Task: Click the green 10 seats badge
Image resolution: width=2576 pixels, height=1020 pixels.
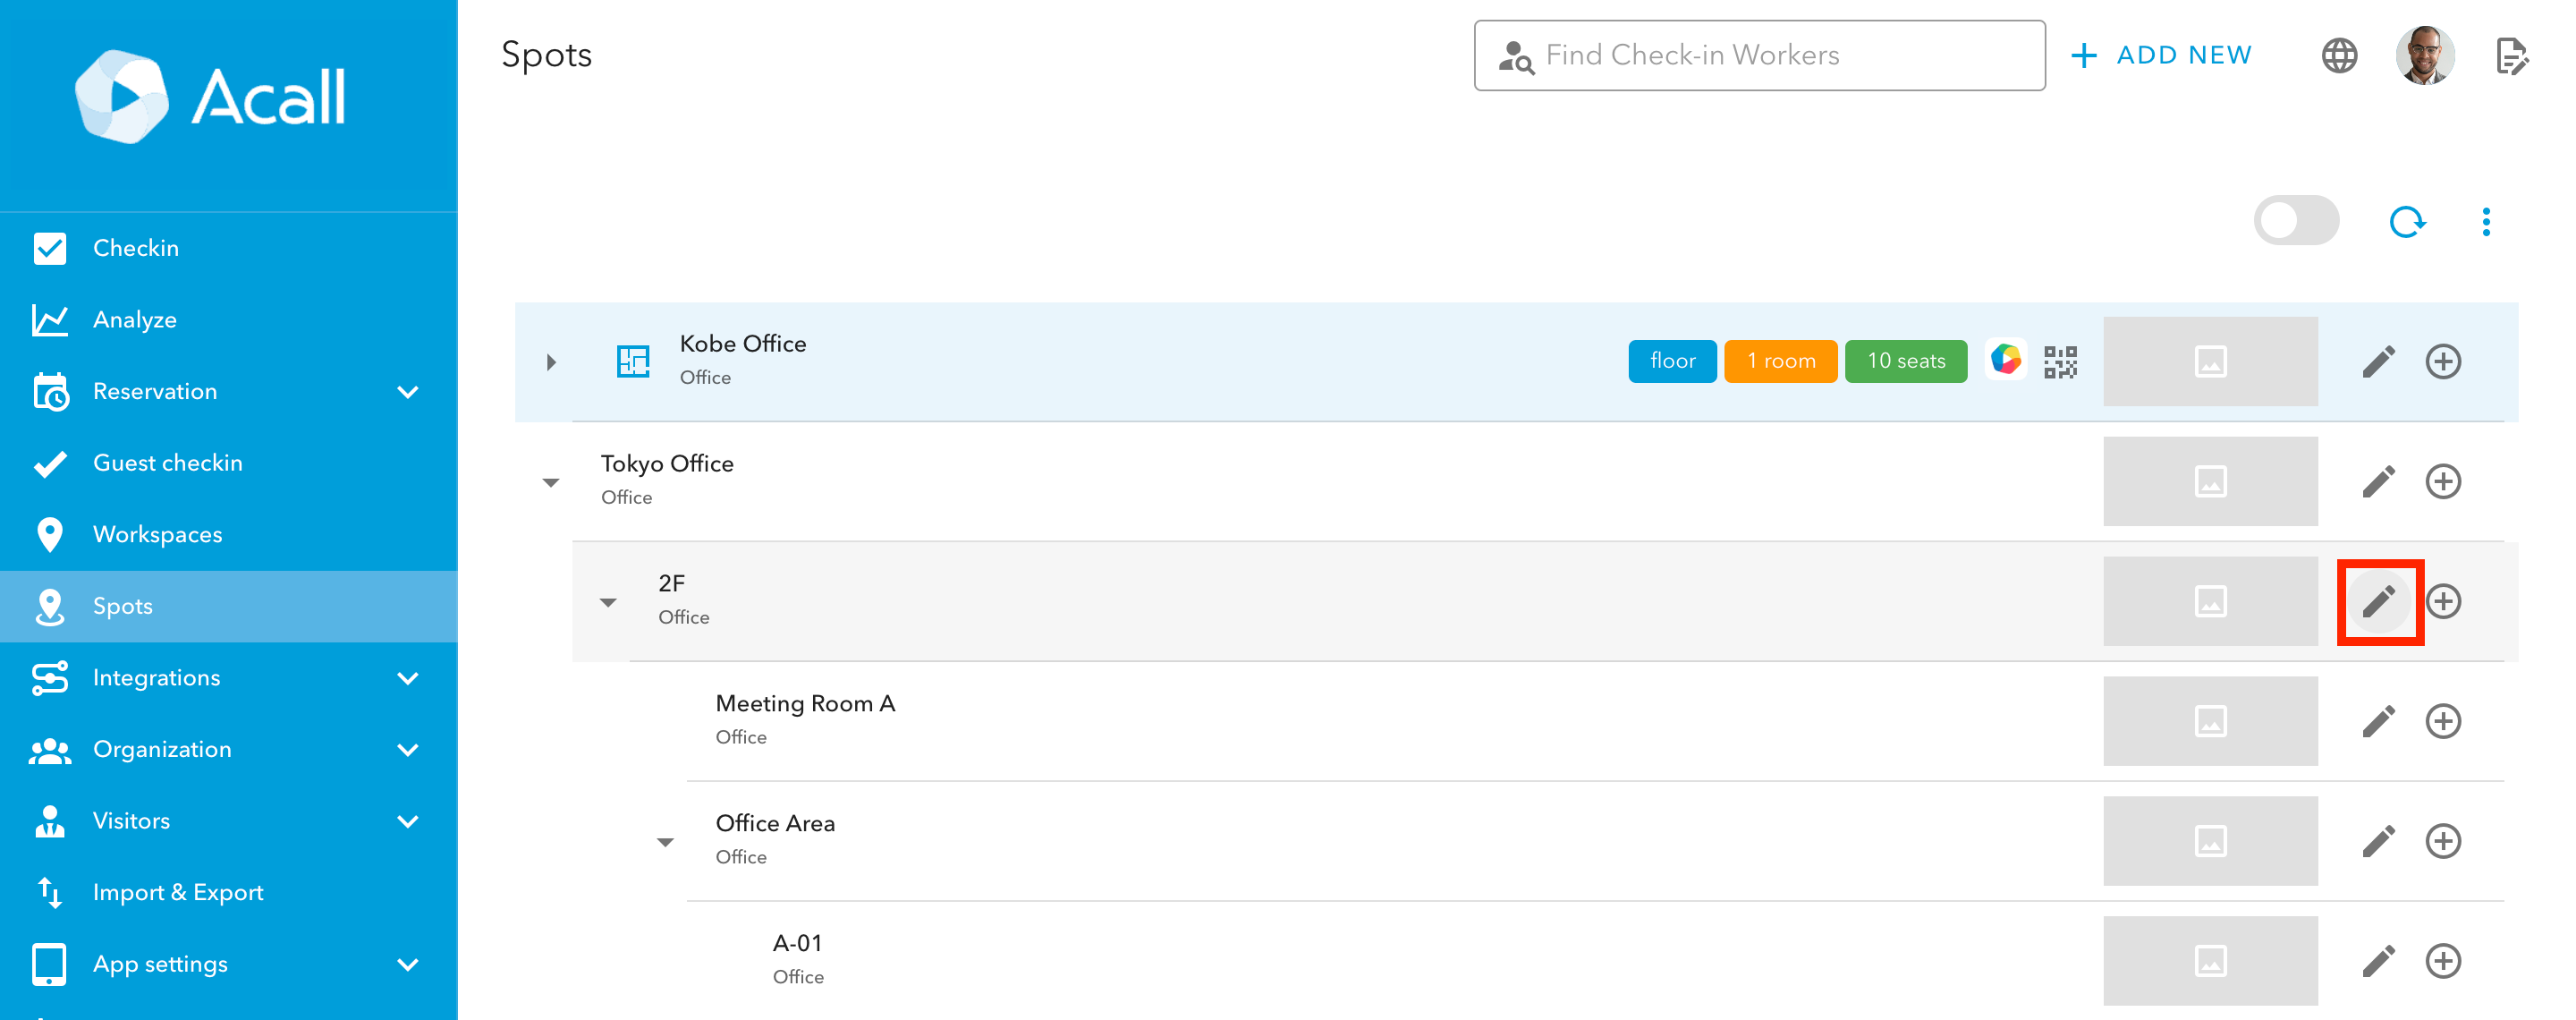Action: point(1905,361)
